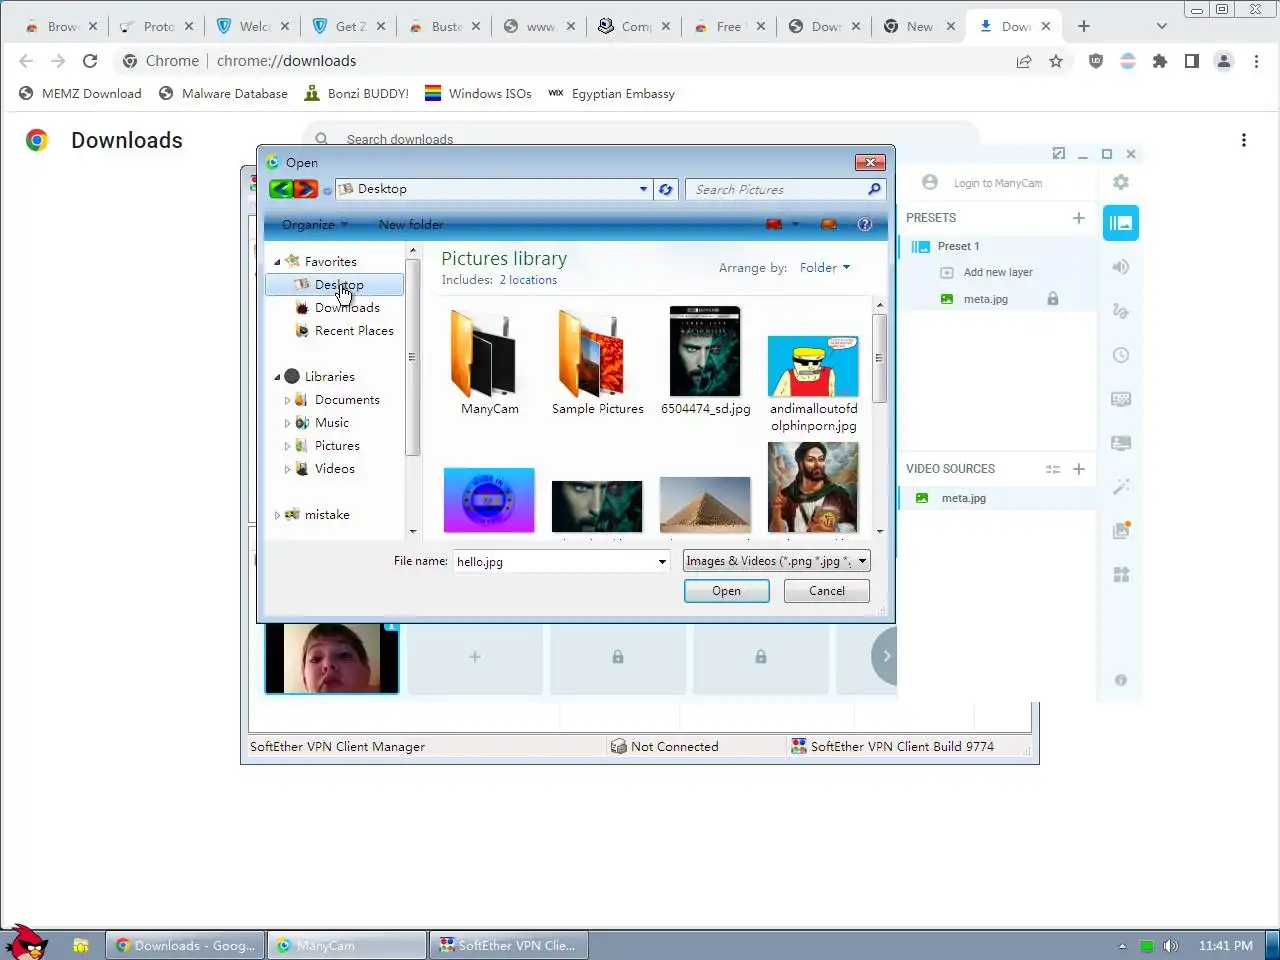Click the Open button
The image size is (1280, 960).
tap(727, 591)
